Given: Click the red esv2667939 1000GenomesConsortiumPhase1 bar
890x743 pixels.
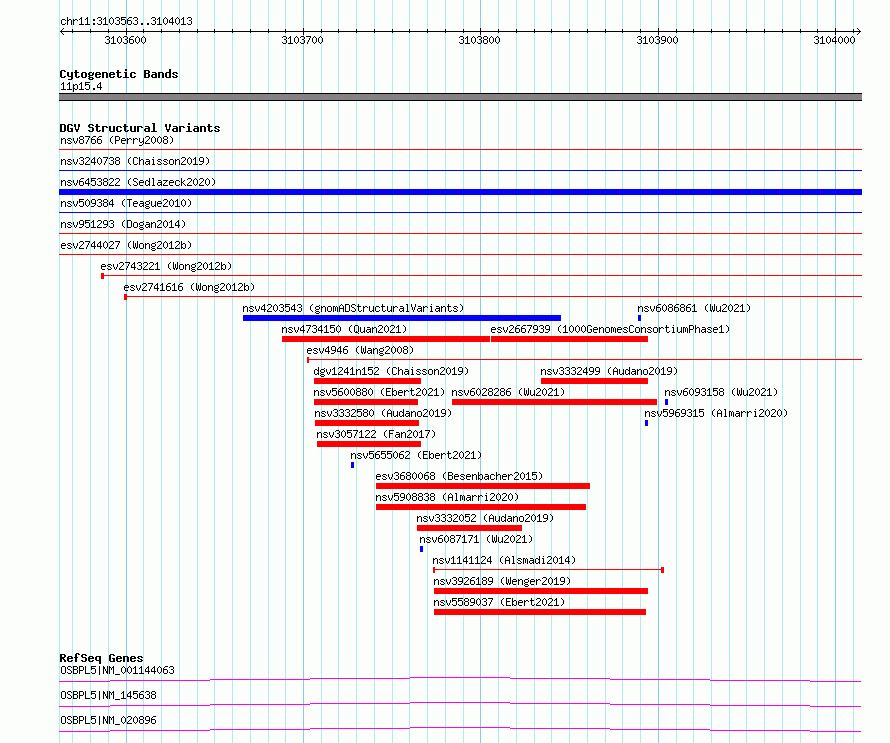Looking at the screenshot, I should coord(569,339).
